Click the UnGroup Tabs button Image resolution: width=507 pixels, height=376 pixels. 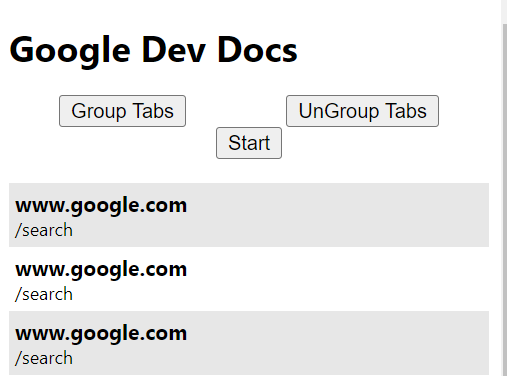click(362, 111)
